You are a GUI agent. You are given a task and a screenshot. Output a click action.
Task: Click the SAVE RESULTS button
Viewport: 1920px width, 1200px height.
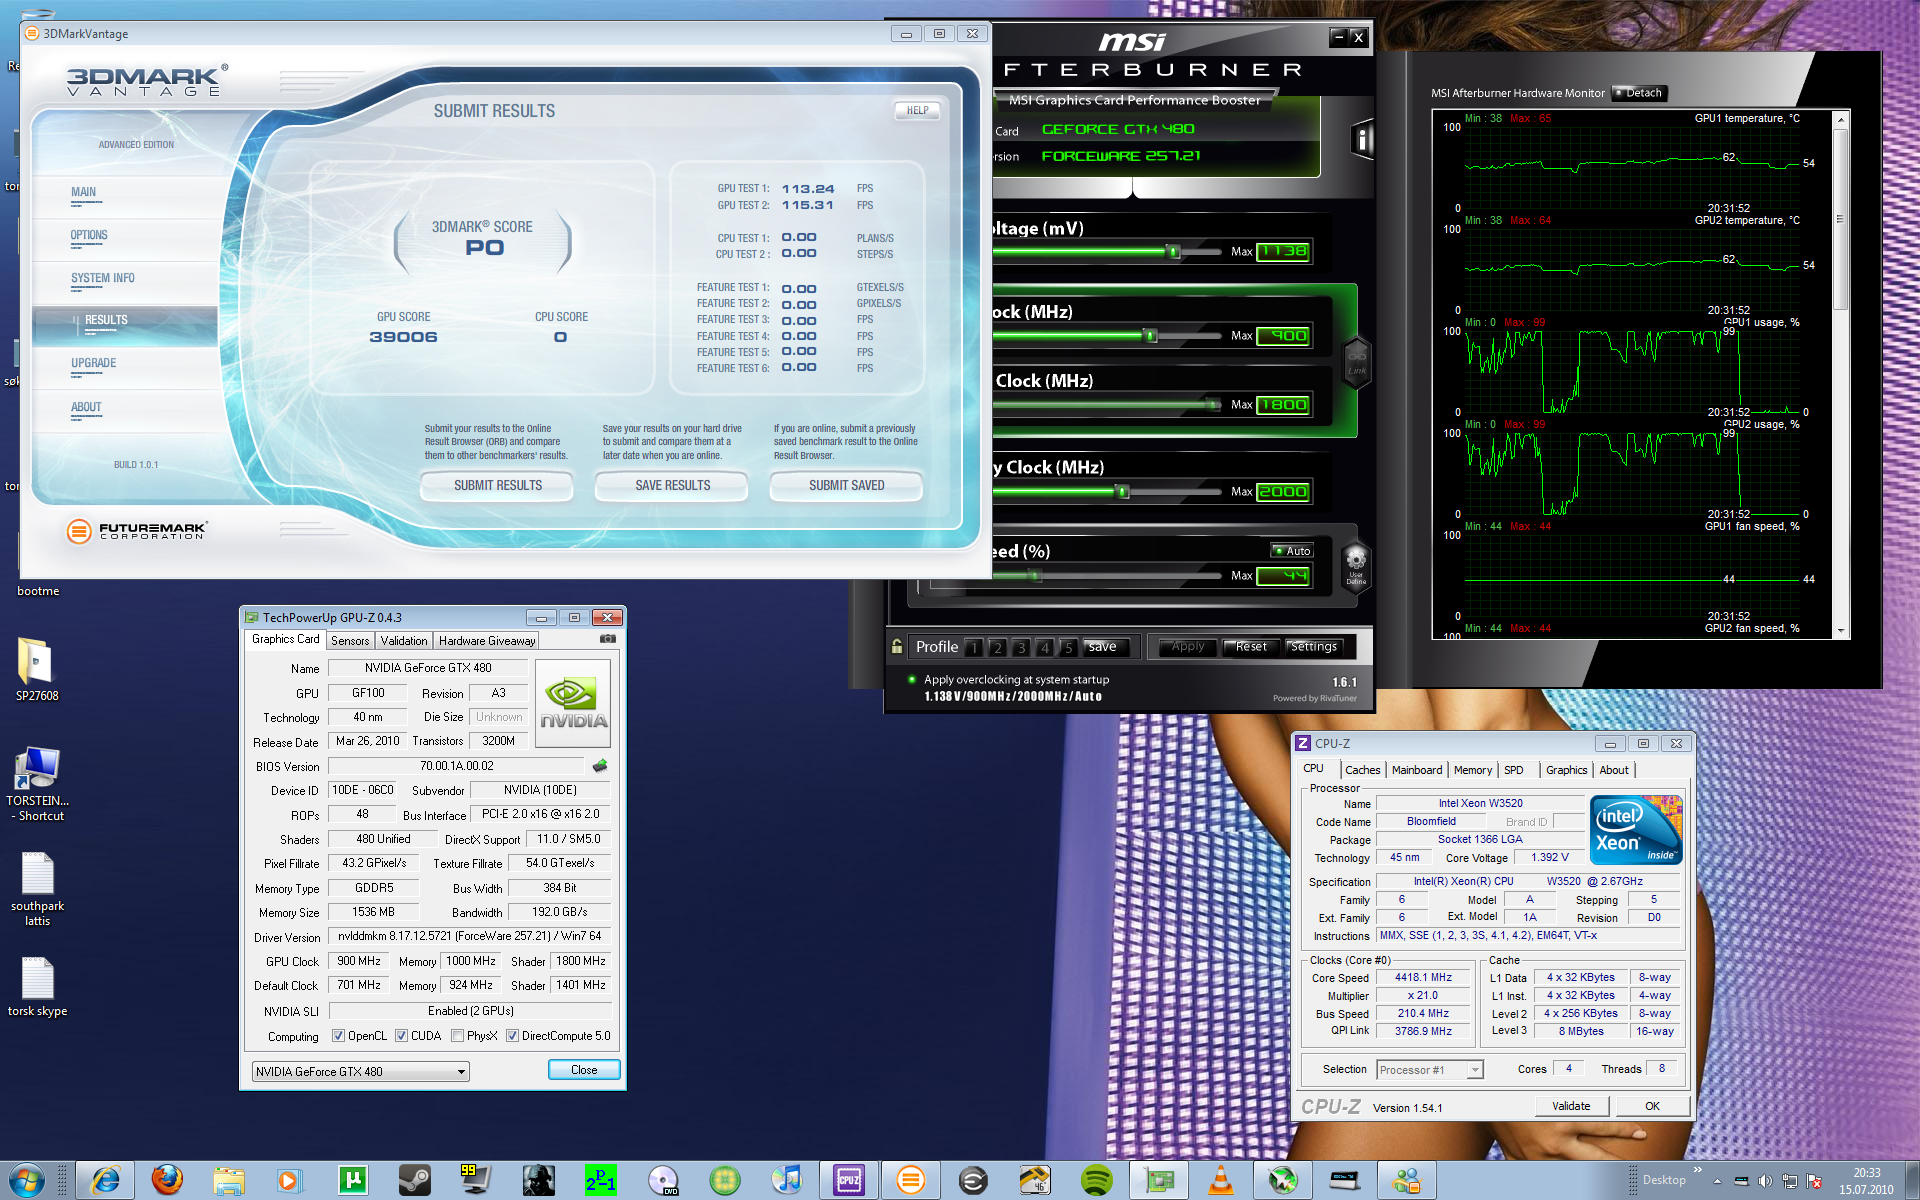(672, 485)
